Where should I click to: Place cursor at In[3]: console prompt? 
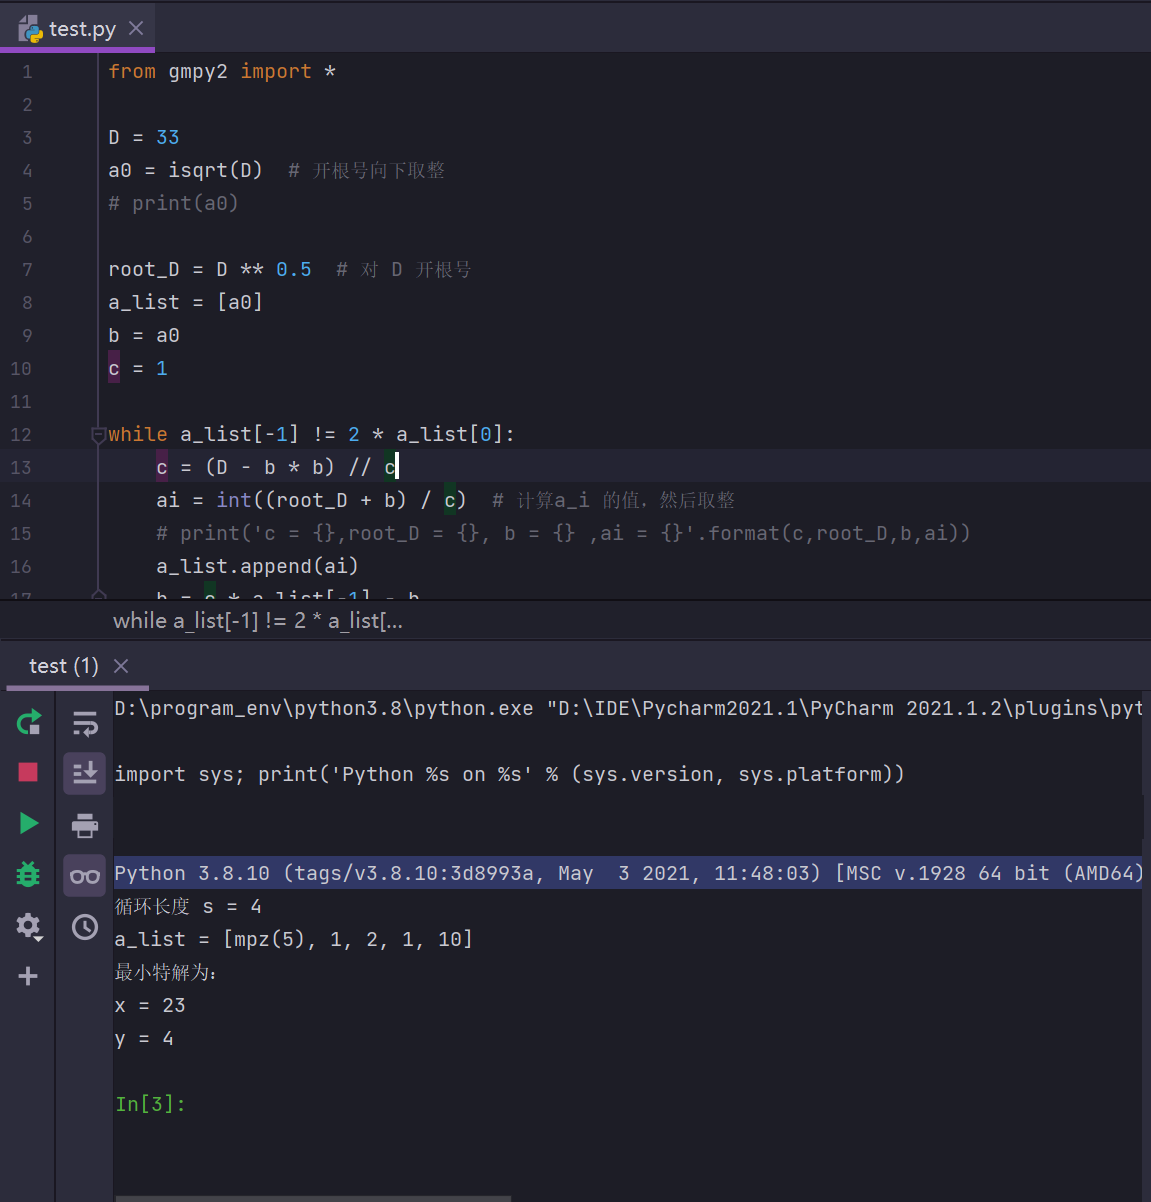click(150, 1104)
